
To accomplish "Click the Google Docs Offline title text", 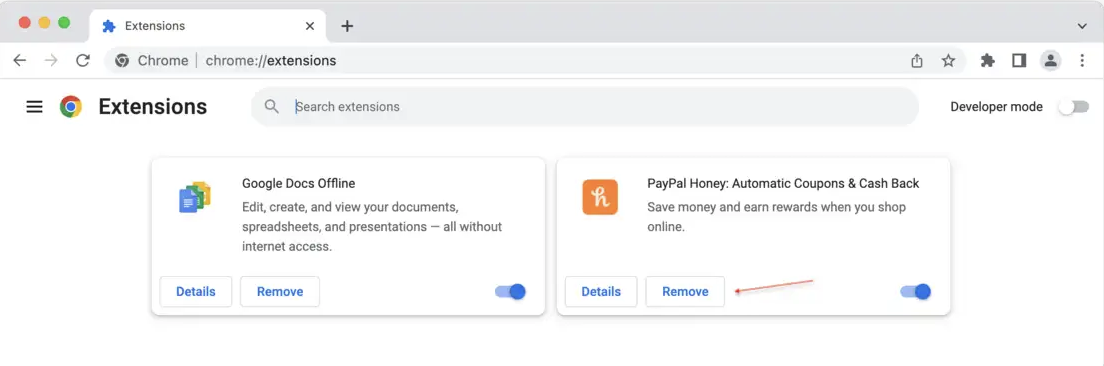I will point(299,184).
